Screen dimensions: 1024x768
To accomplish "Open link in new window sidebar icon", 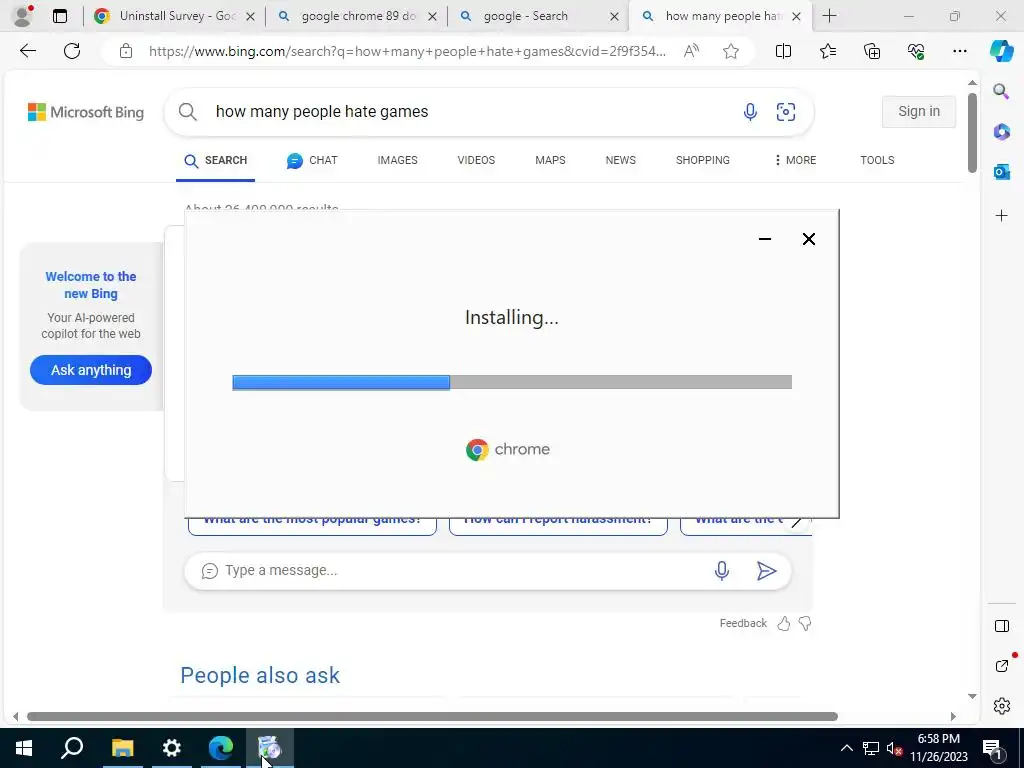I will pyautogui.click(x=1002, y=665).
